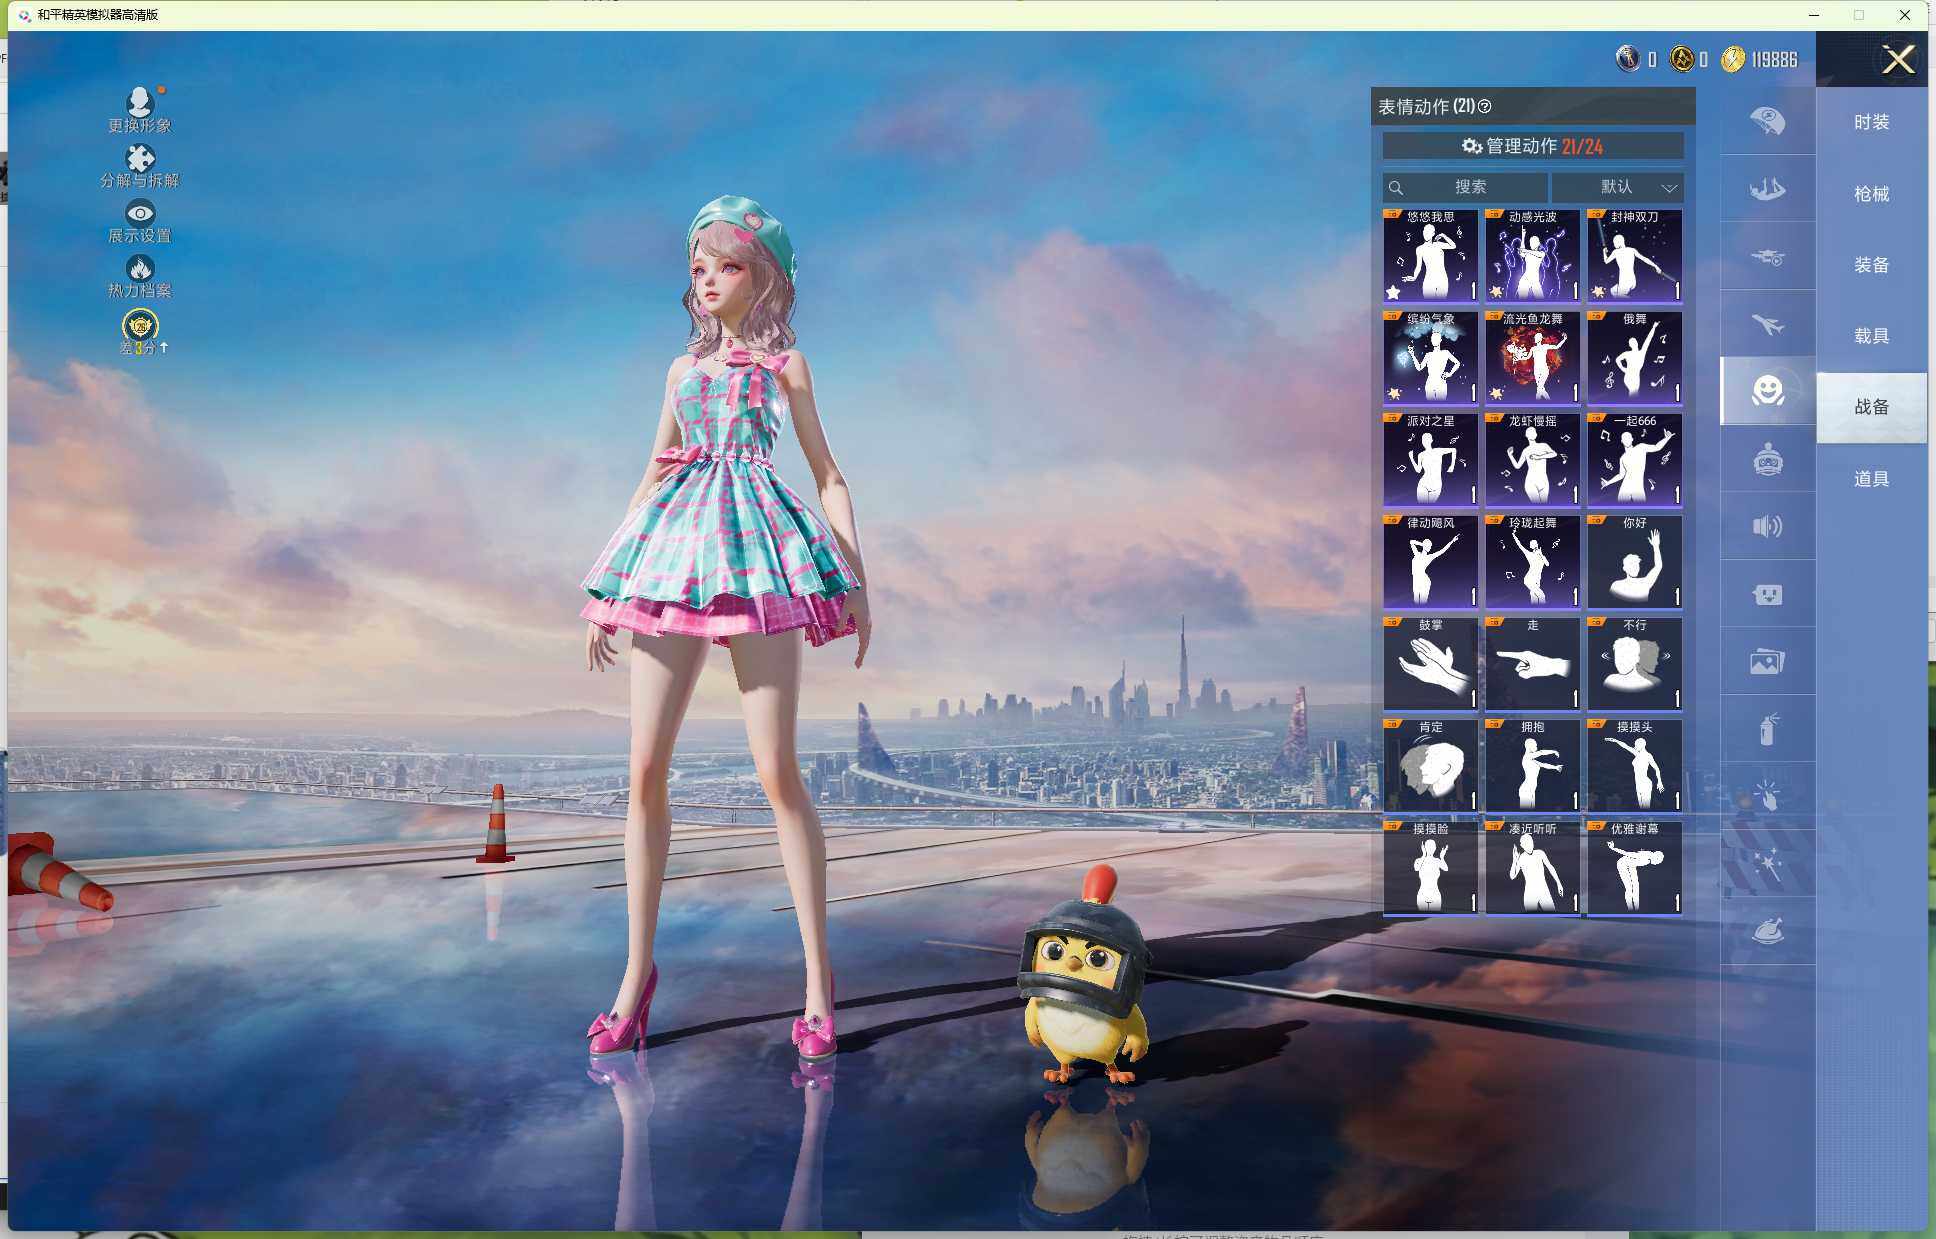Click the 搜索 search field
The width and height of the screenshot is (1936, 1239).
click(x=1468, y=187)
